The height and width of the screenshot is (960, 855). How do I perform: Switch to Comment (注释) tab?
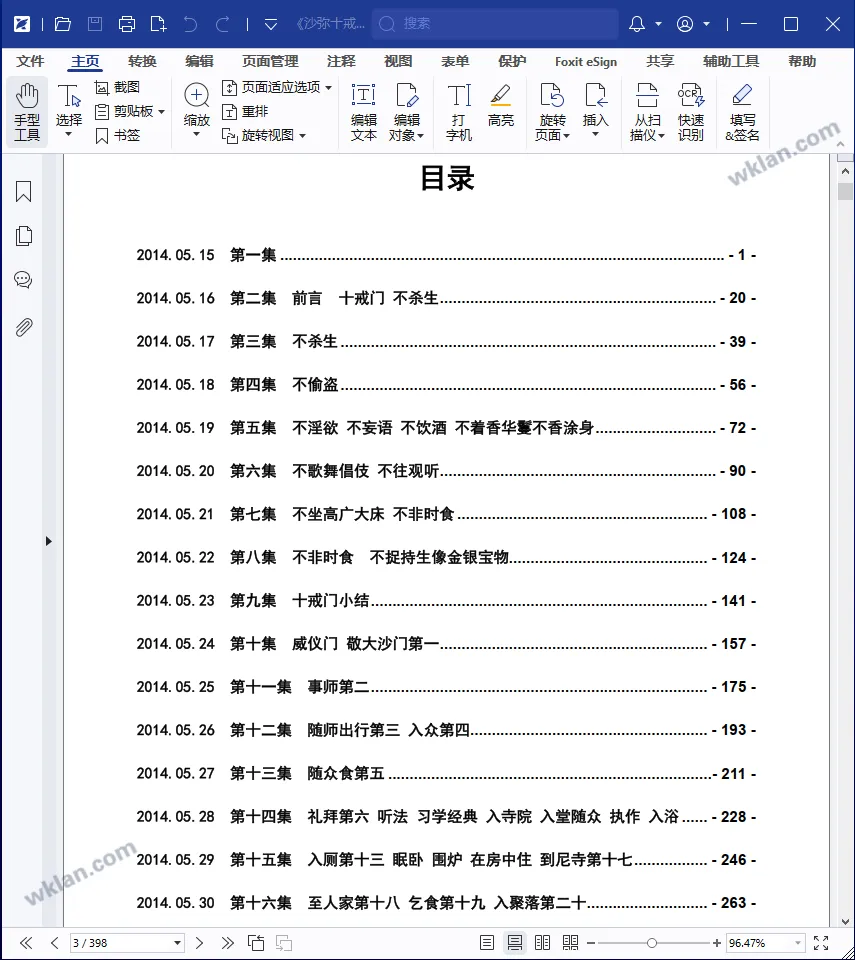(341, 61)
